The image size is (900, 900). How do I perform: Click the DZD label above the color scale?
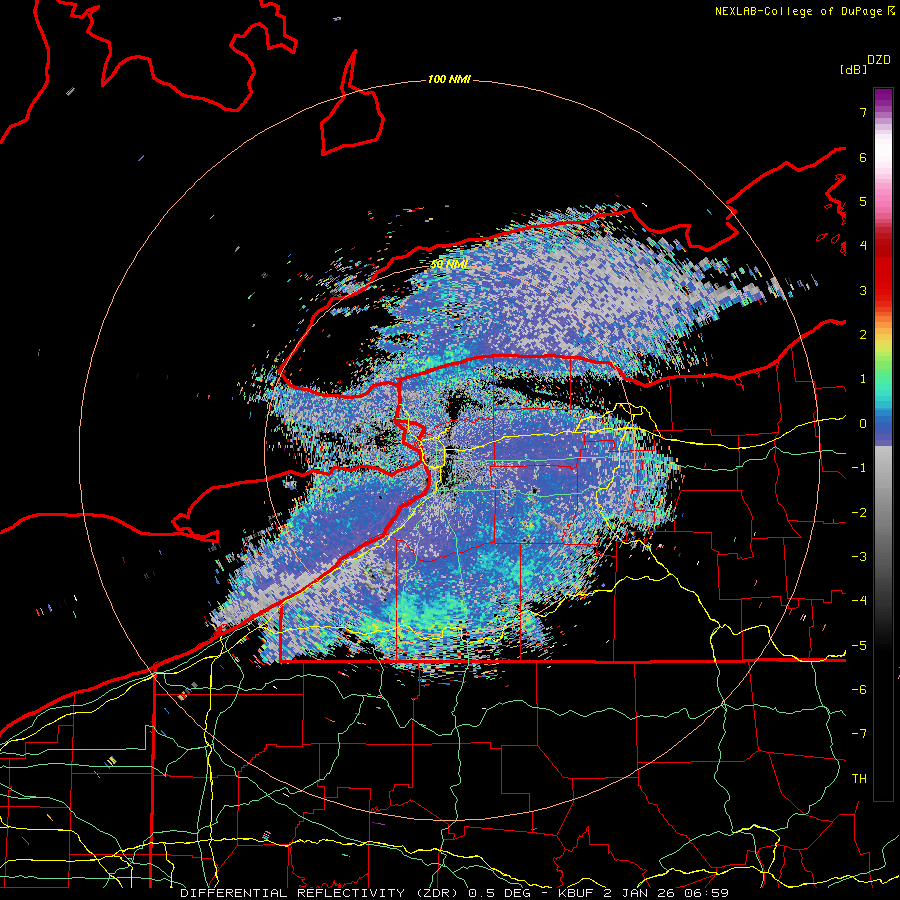tap(879, 60)
